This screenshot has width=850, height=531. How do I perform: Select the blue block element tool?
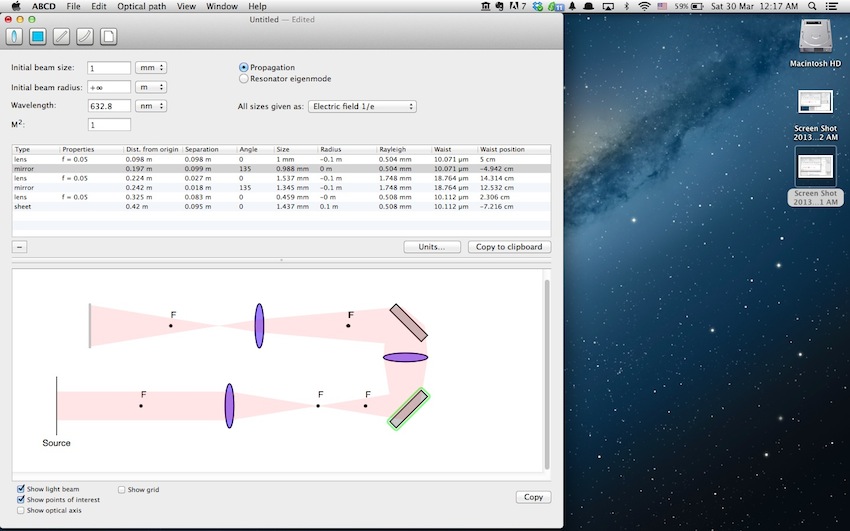click(x=38, y=37)
